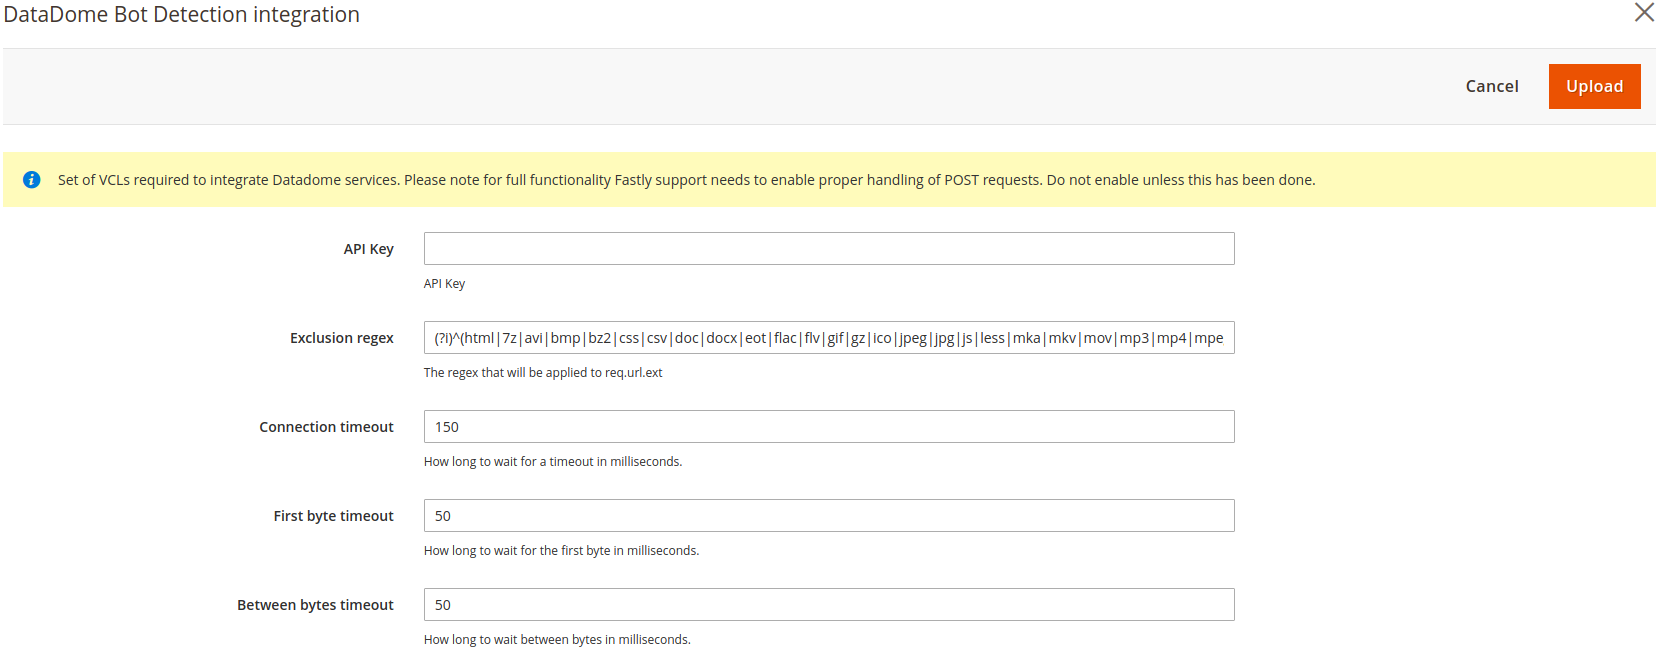Click the First byte timeout field
The height and width of the screenshot is (663, 1669).
click(x=829, y=516)
